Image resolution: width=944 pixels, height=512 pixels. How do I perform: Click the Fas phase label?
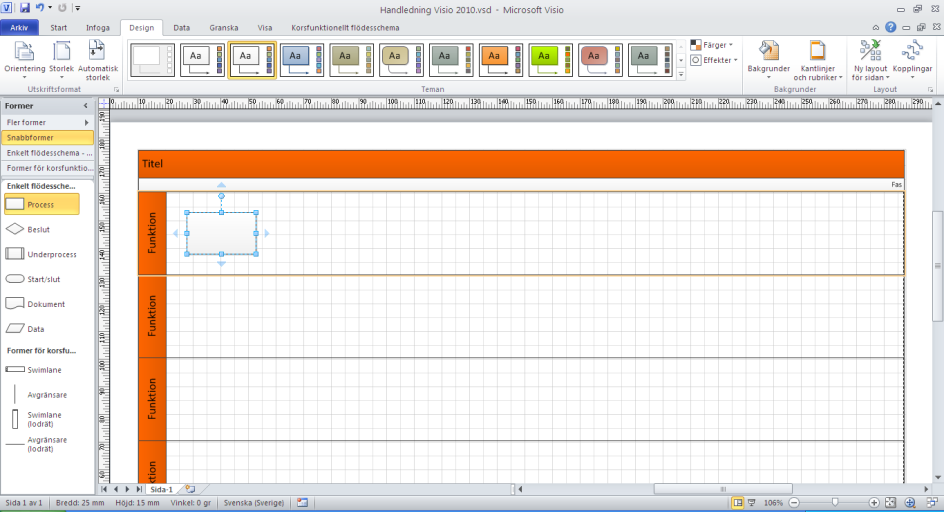(896, 184)
